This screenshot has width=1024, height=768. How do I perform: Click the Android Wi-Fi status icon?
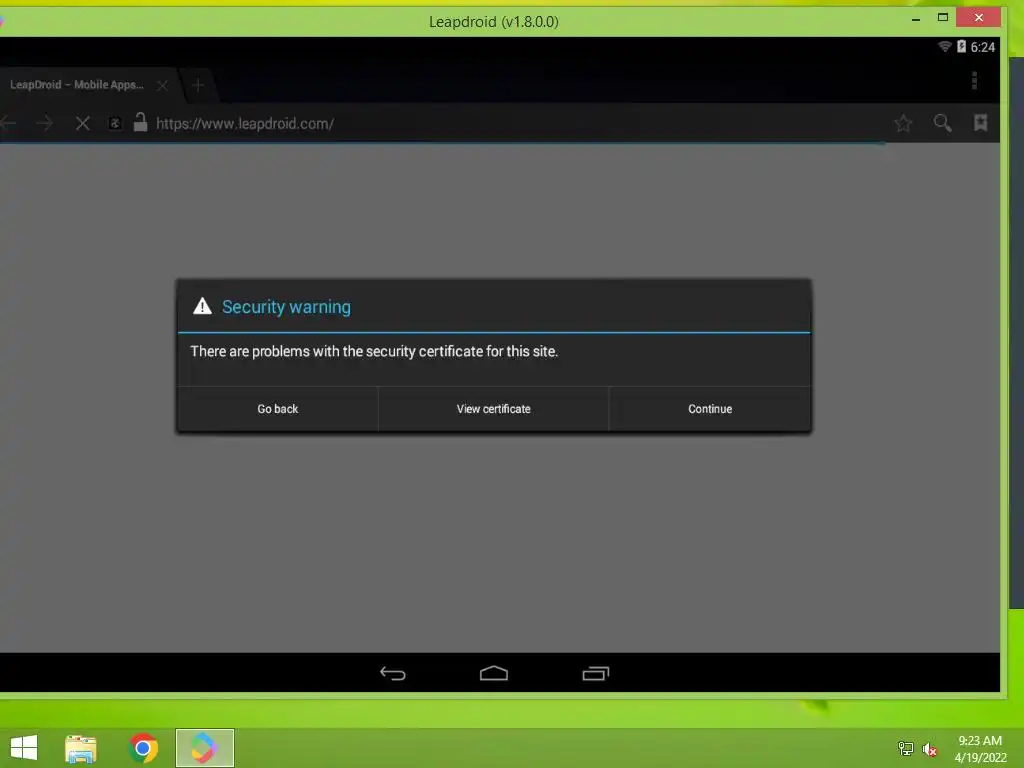[x=944, y=46]
